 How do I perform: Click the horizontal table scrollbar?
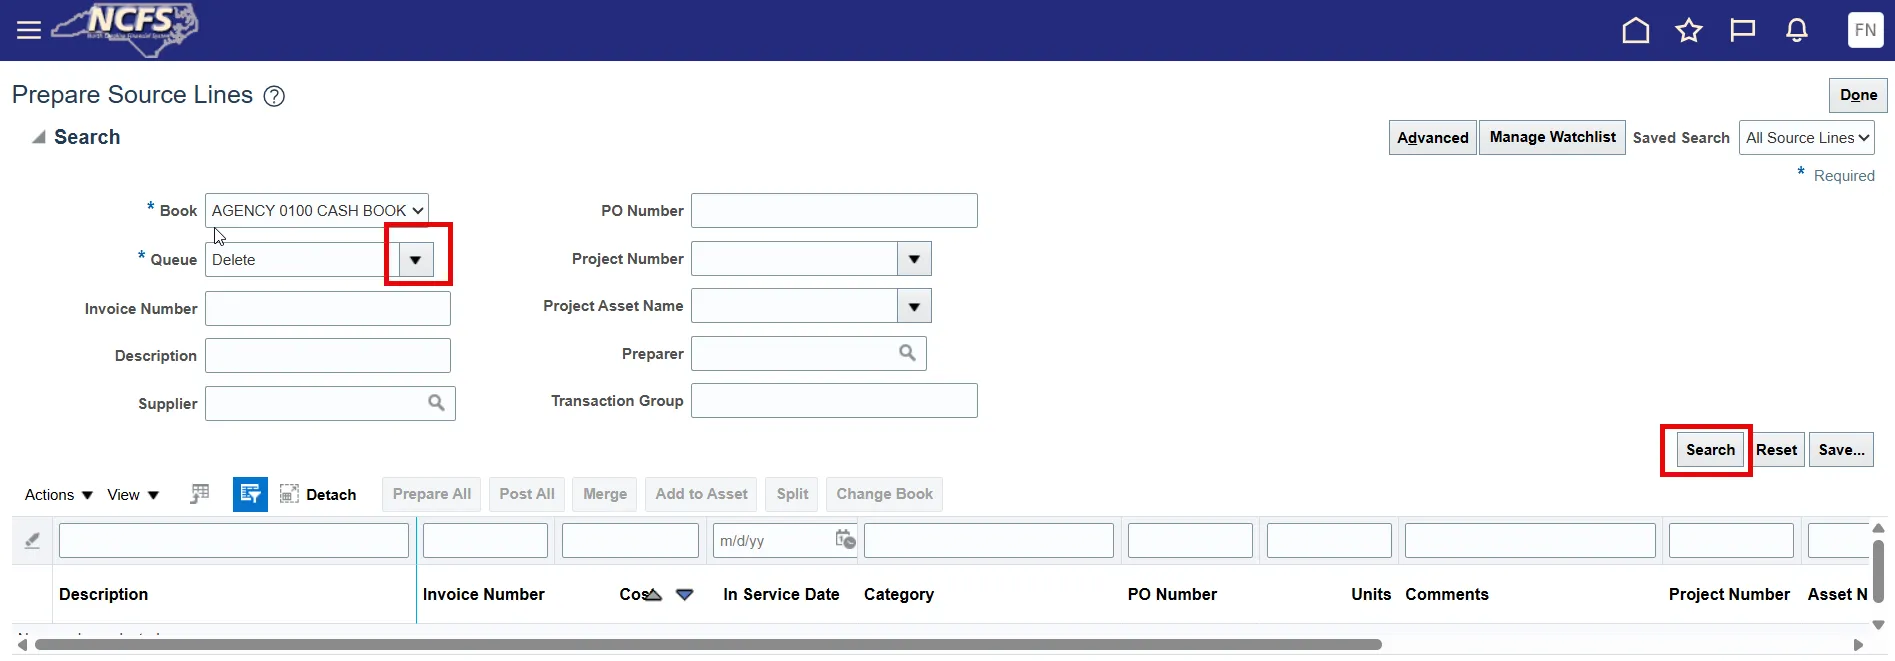pyautogui.click(x=707, y=645)
